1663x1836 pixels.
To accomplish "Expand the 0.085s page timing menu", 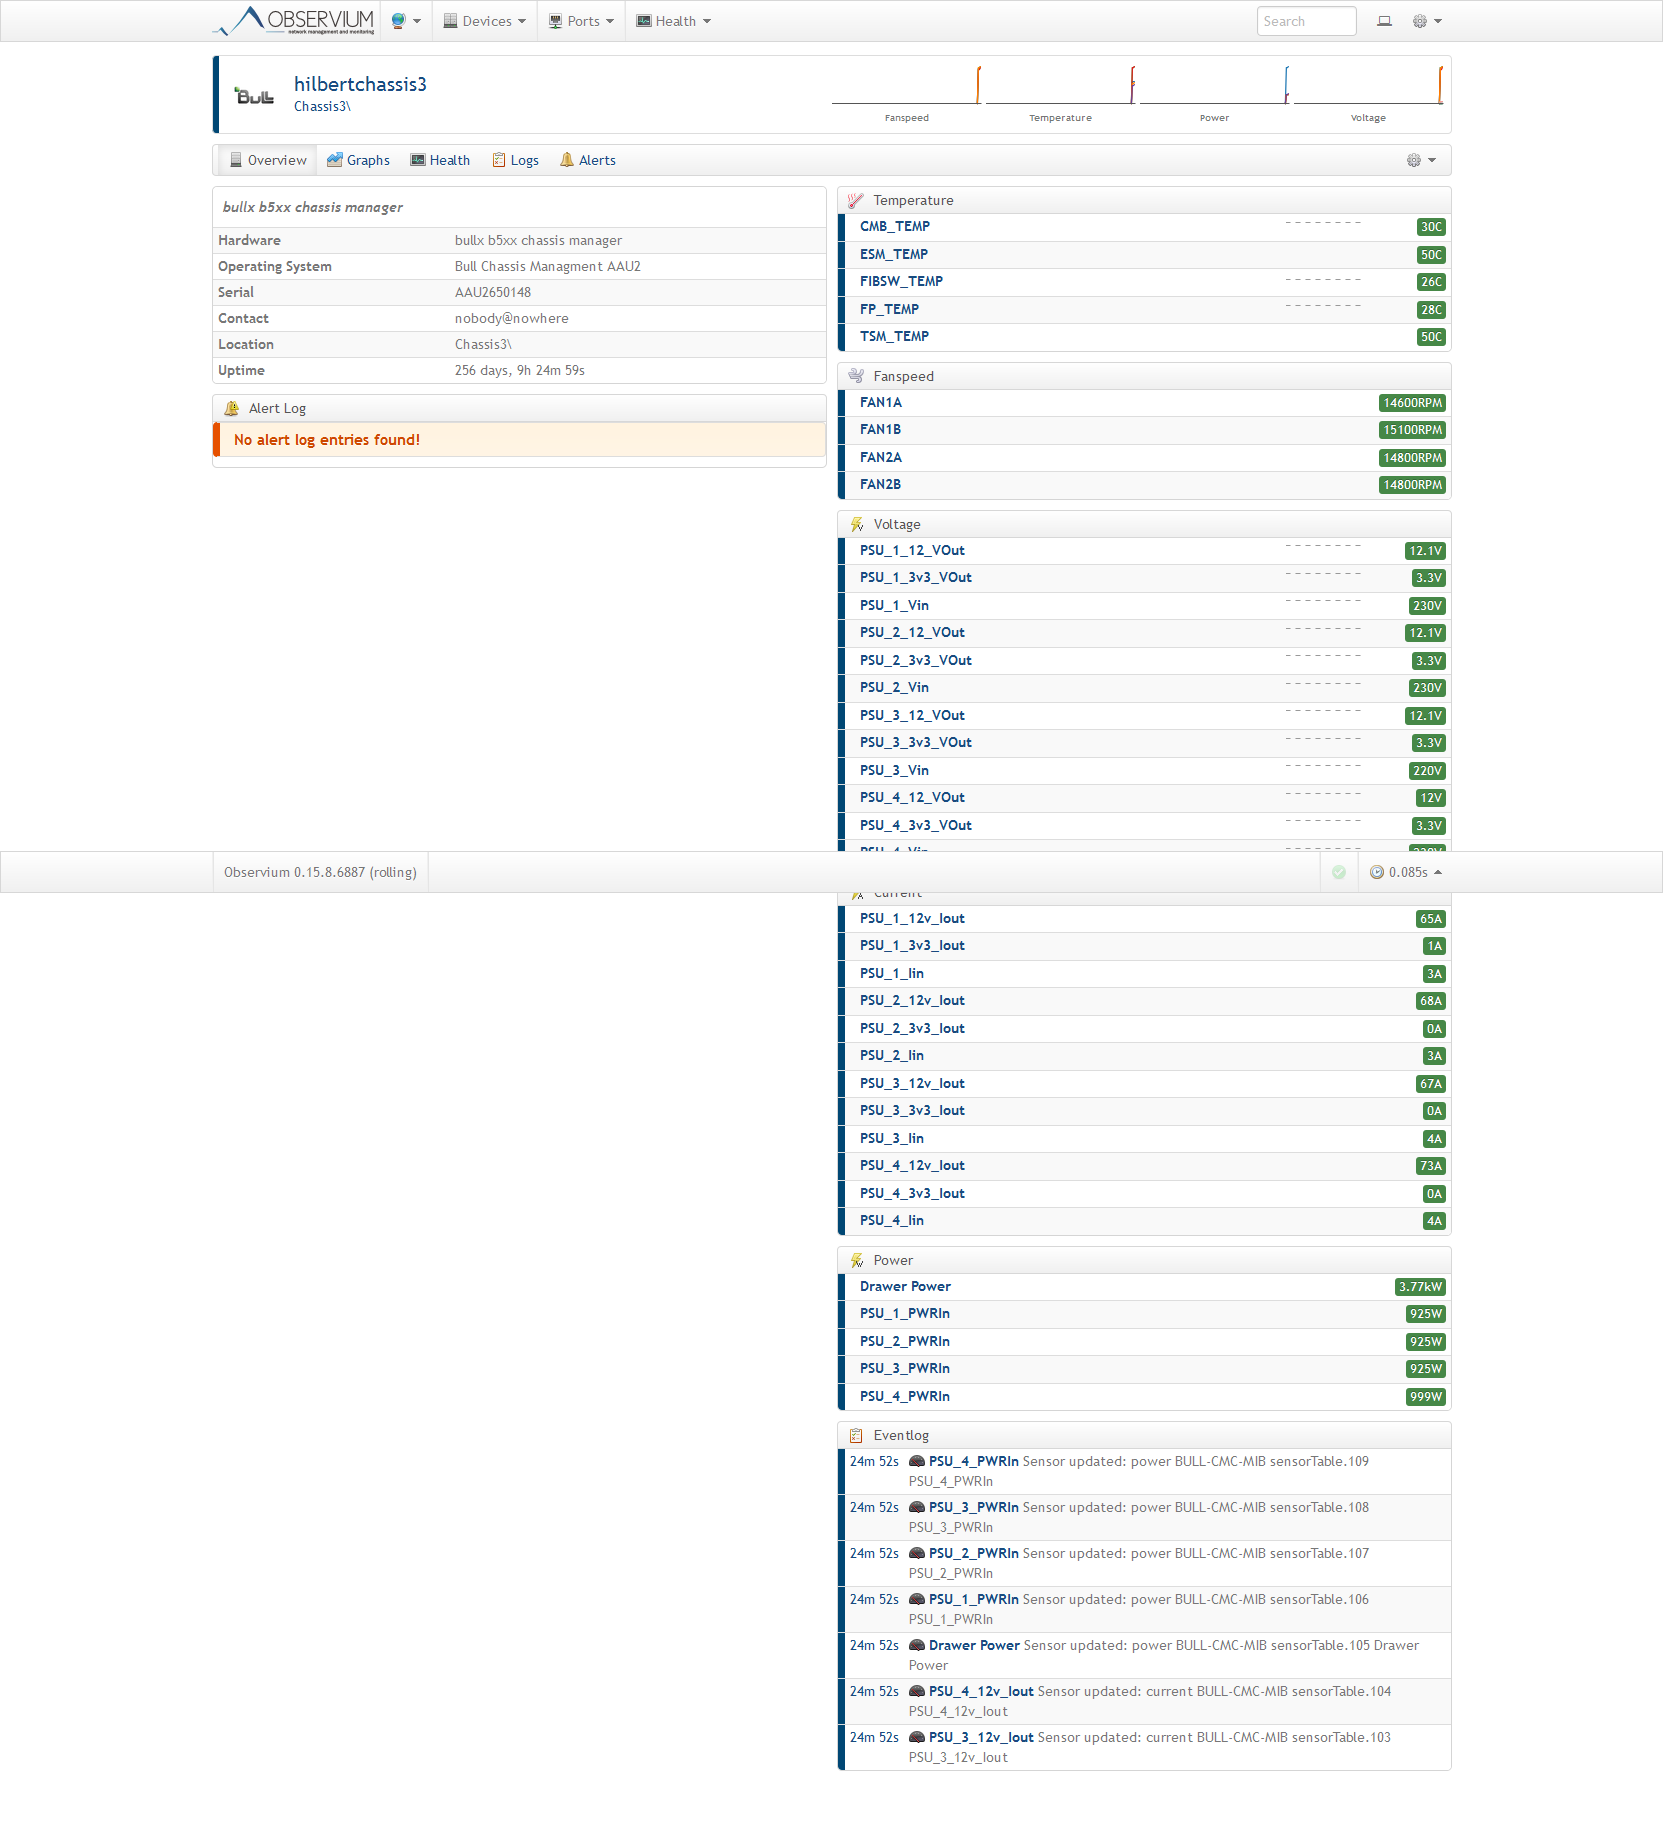I will pos(1406,872).
